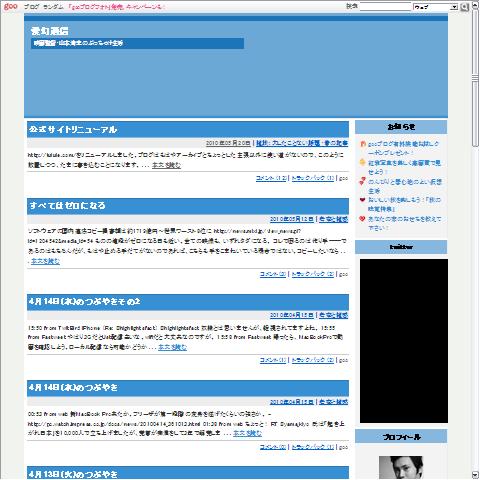
Task: Click 本文を読む under すべてはゼロになる
Action: pos(45,261)
